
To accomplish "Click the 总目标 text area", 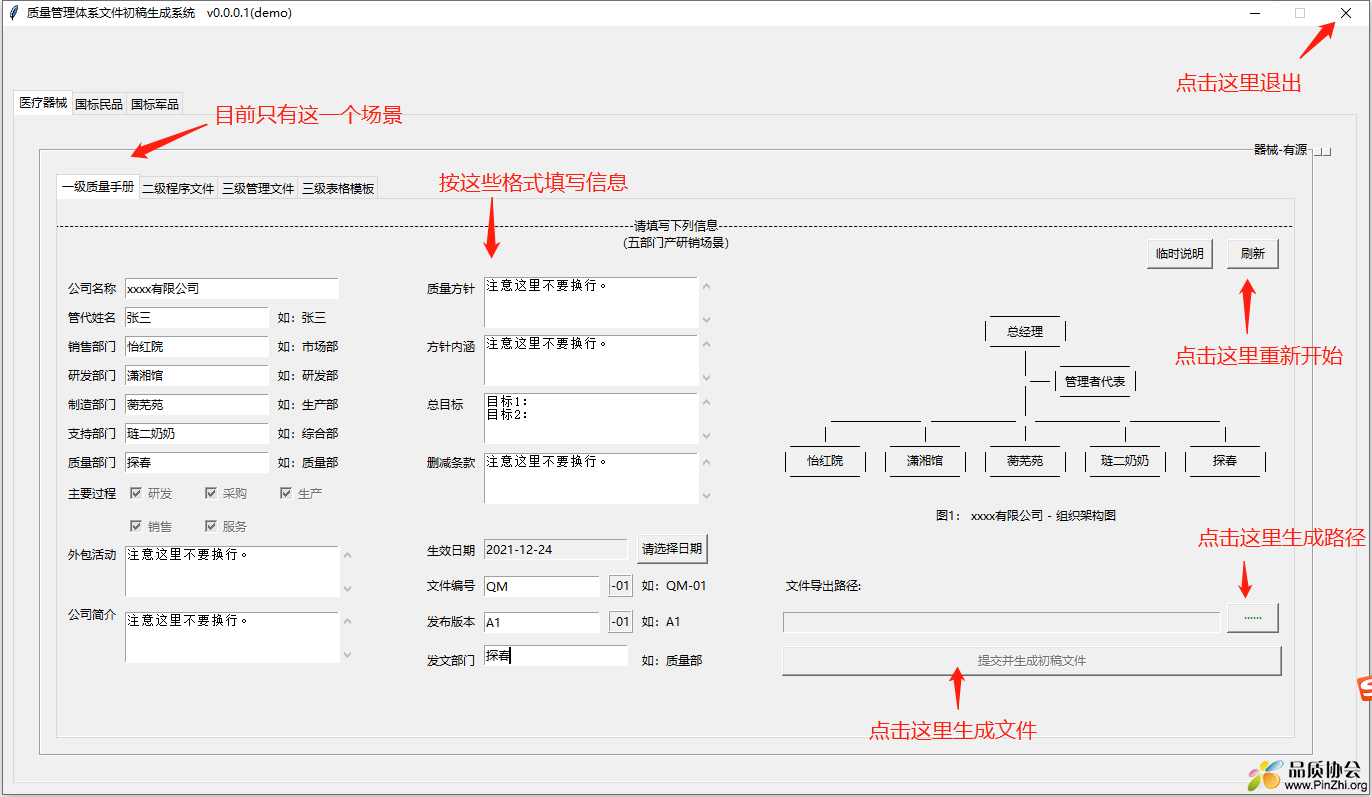I will (591, 418).
